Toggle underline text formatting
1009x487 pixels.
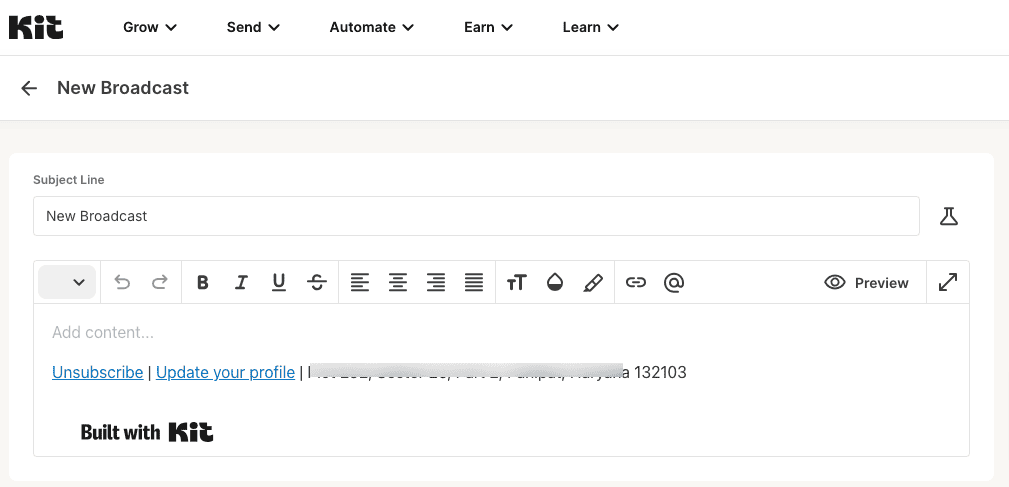[x=279, y=283]
